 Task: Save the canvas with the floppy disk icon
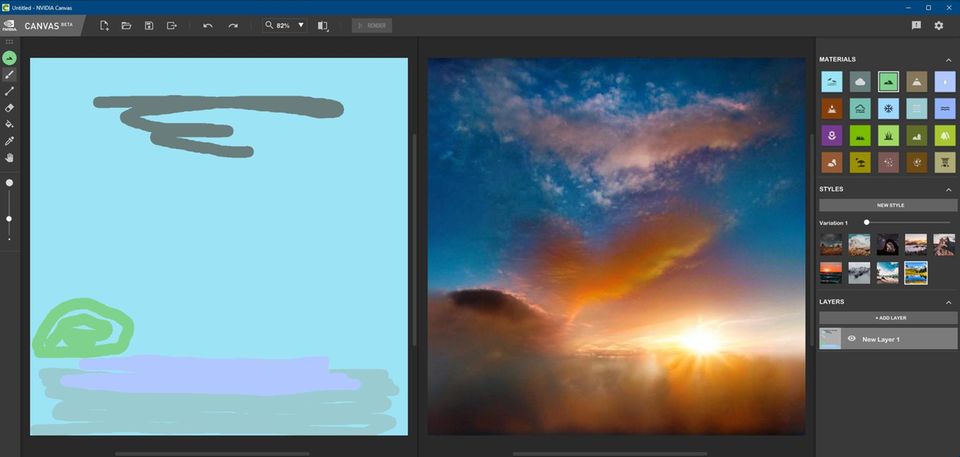click(x=149, y=26)
